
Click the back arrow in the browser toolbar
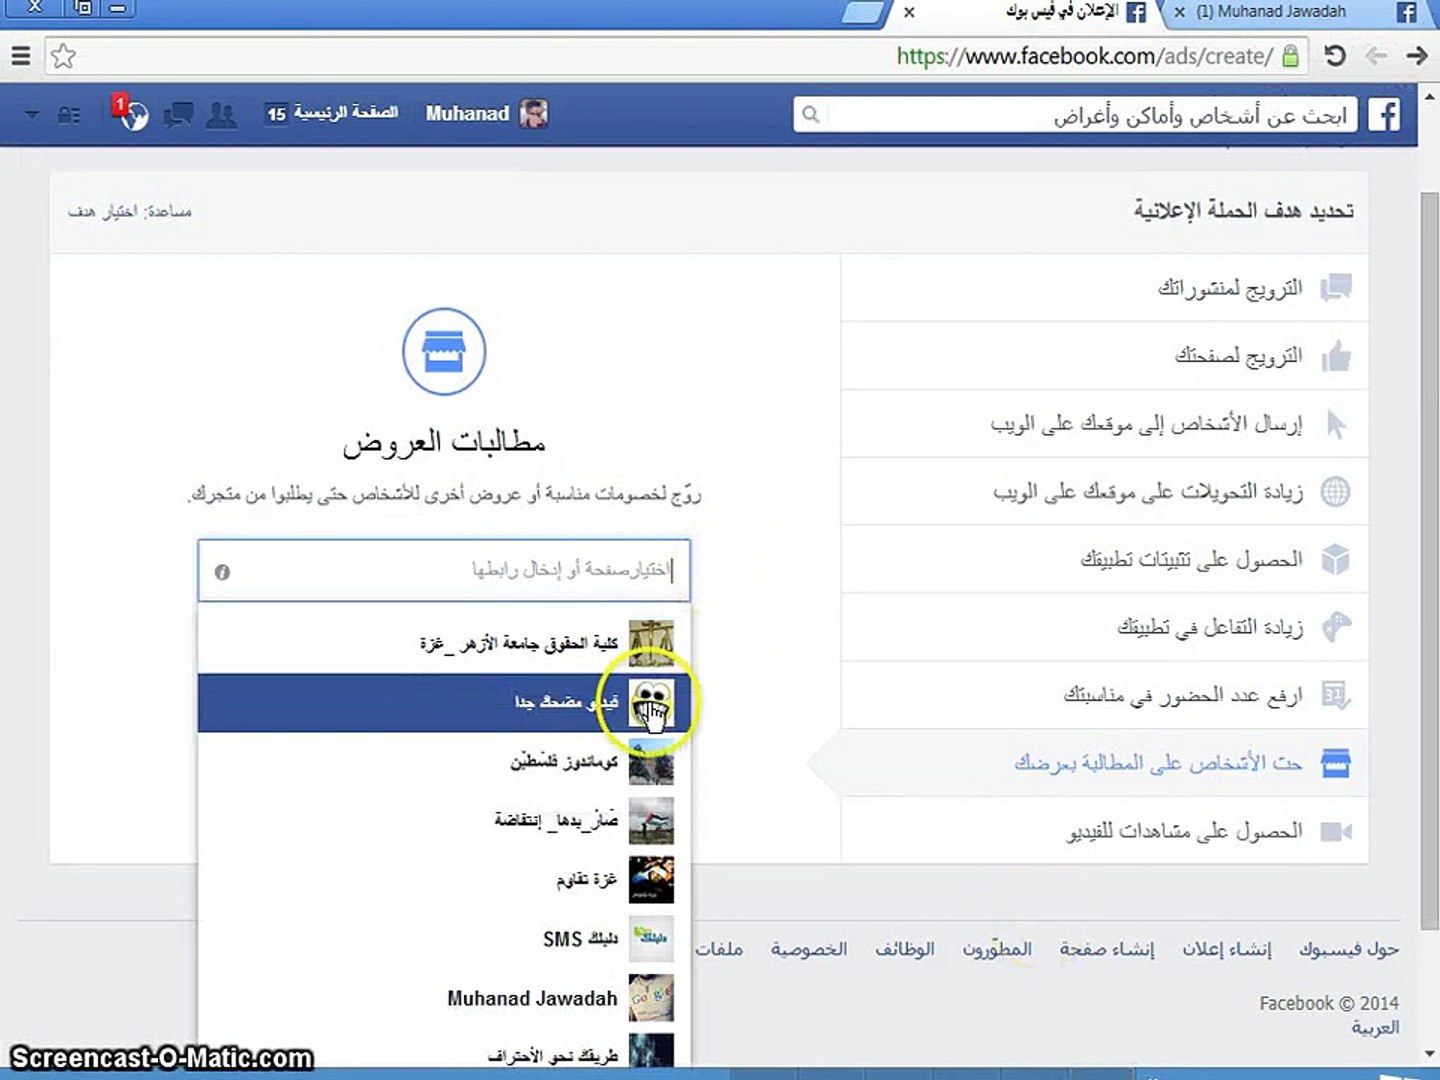coord(1376,56)
